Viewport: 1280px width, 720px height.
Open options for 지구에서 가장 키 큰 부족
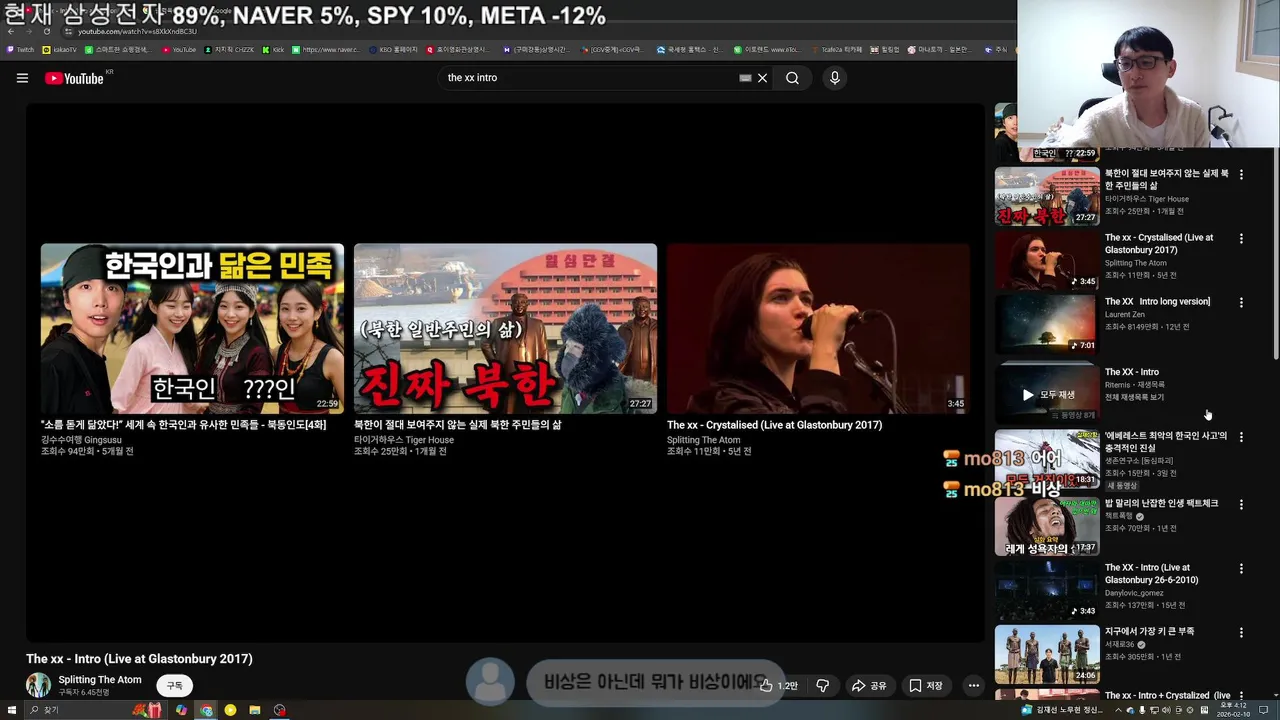pos(1241,633)
